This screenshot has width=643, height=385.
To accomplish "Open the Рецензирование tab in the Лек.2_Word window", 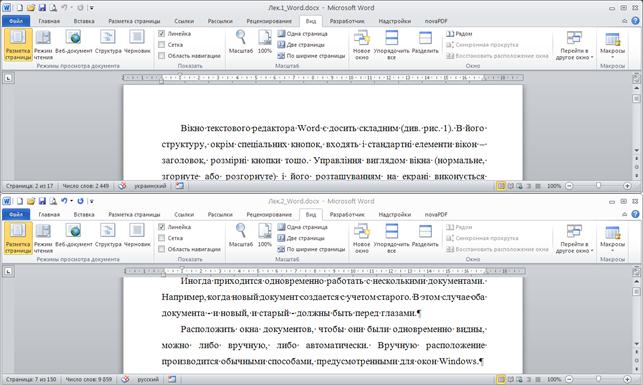I will (269, 214).
